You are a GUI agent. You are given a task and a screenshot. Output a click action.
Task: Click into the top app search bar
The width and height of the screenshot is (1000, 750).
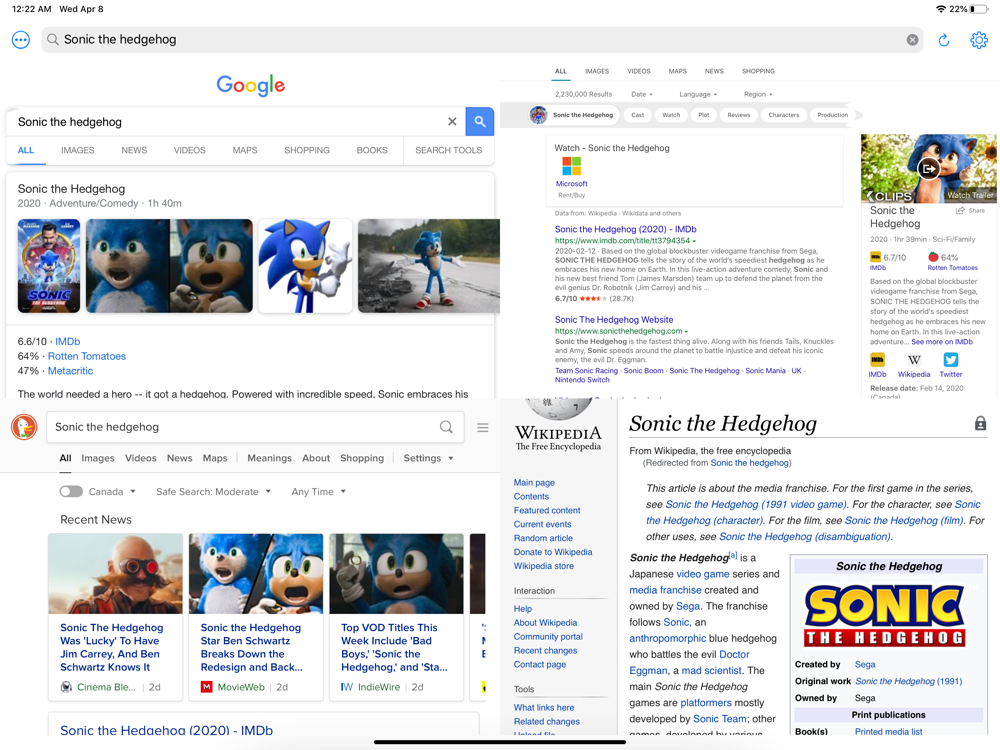tap(482, 40)
